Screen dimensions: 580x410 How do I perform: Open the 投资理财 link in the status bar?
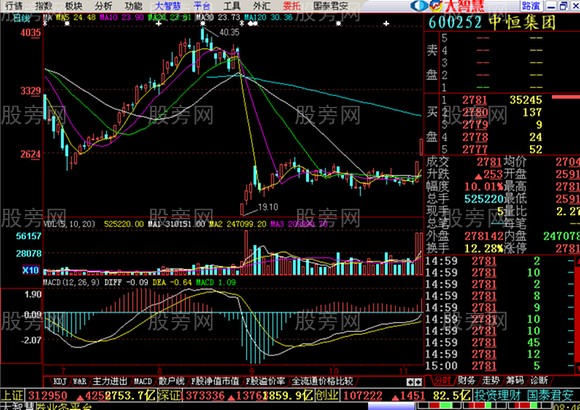(498, 396)
